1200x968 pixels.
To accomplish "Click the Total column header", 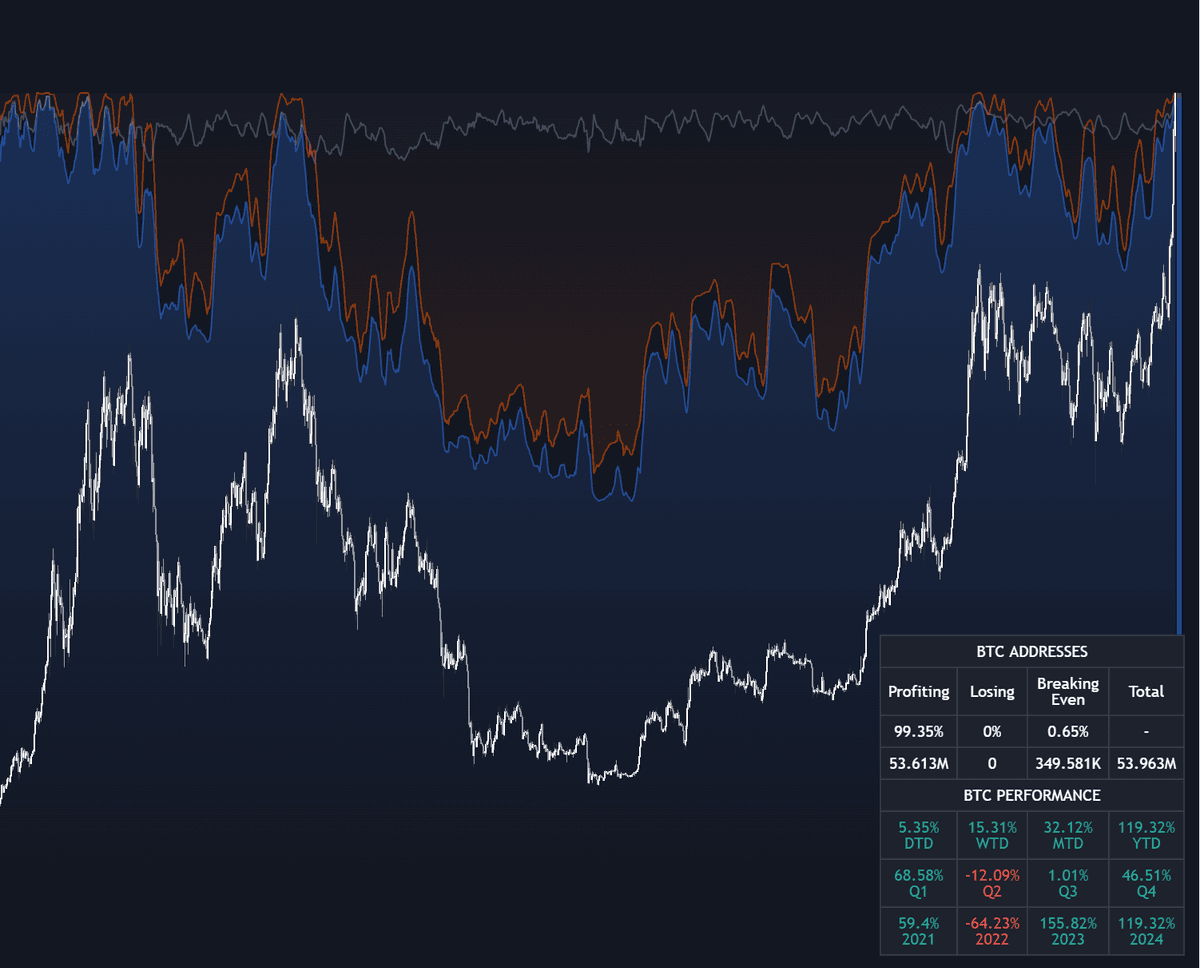I will point(1146,692).
